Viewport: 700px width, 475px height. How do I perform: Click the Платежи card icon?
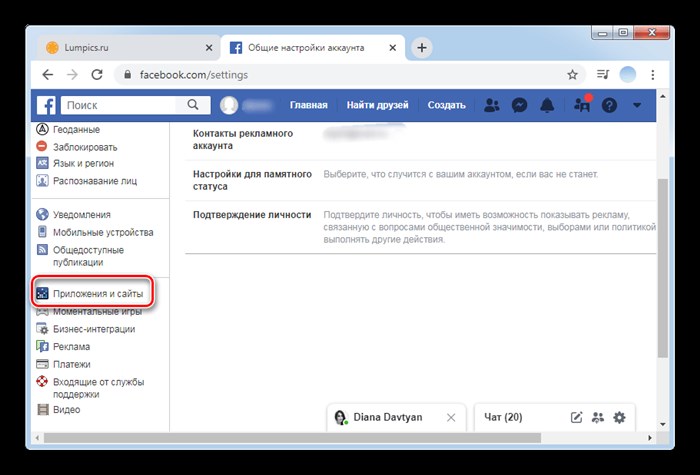pyautogui.click(x=42, y=364)
